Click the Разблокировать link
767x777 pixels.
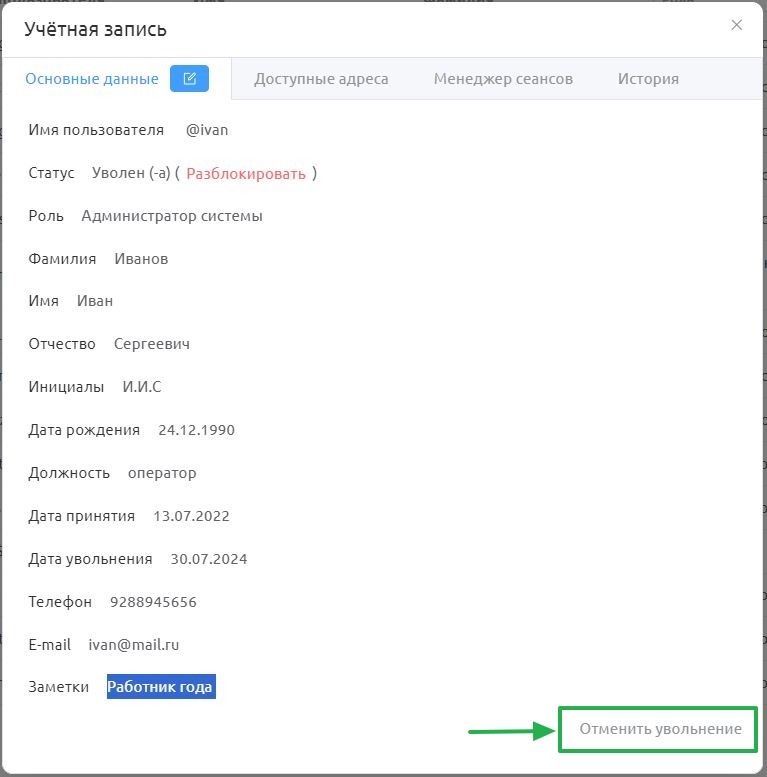(x=246, y=173)
